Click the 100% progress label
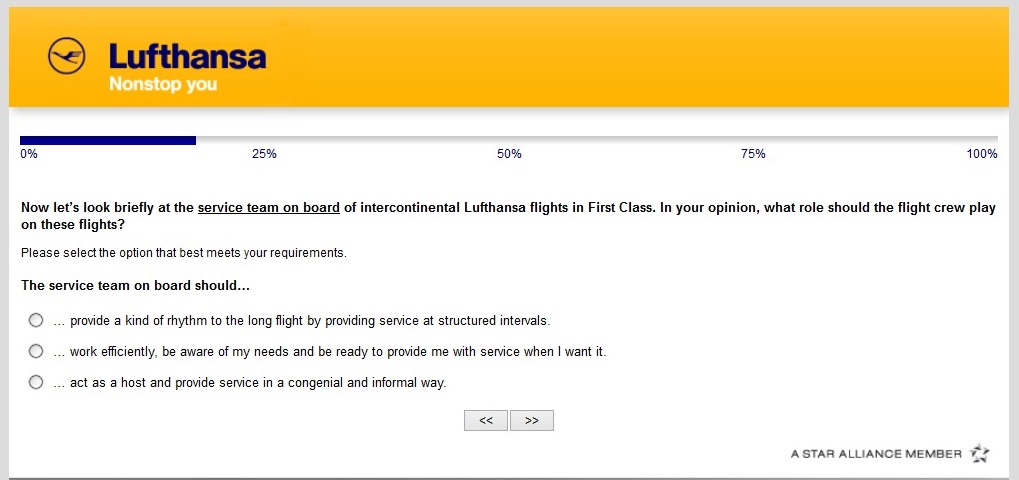This screenshot has height=480, width=1019. click(982, 154)
